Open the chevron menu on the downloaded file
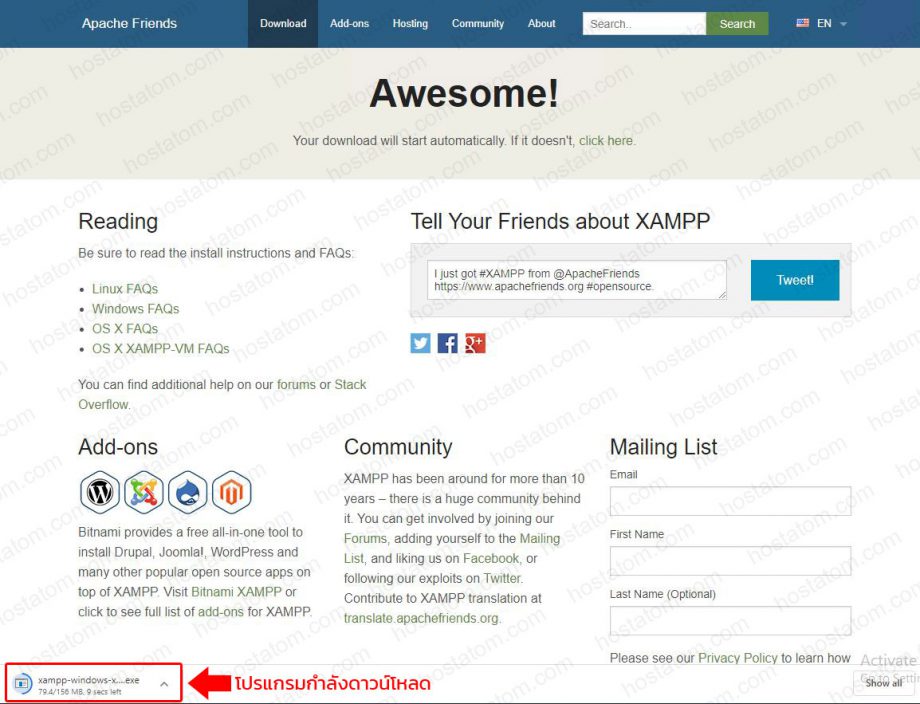This screenshot has height=704, width=920. click(163, 684)
